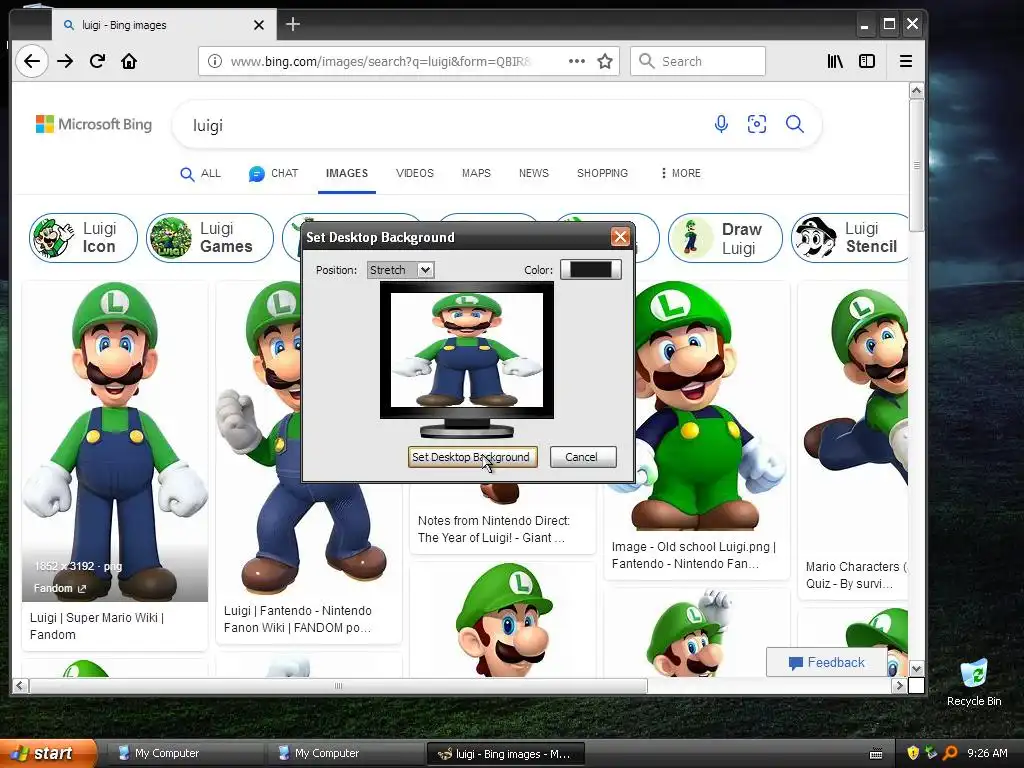Click the horizontal scrollbar right arrow
1024x768 pixels.
coord(899,685)
